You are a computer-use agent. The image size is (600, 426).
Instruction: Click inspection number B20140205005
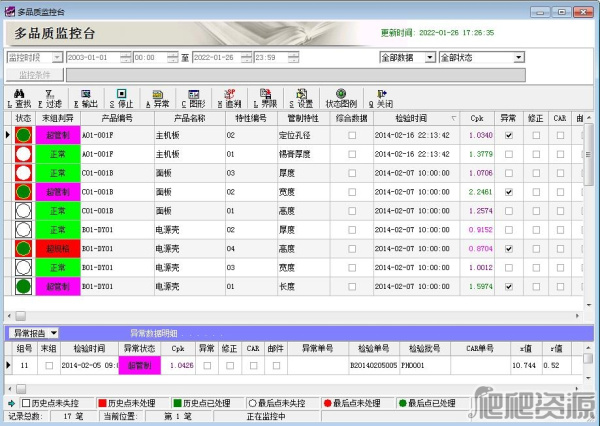(373, 366)
